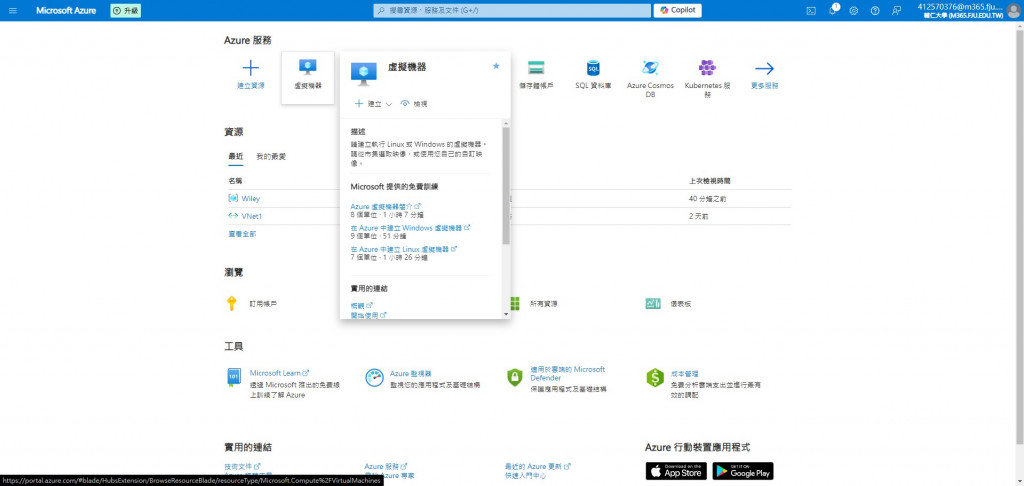Open the help question mark

tap(875, 10)
